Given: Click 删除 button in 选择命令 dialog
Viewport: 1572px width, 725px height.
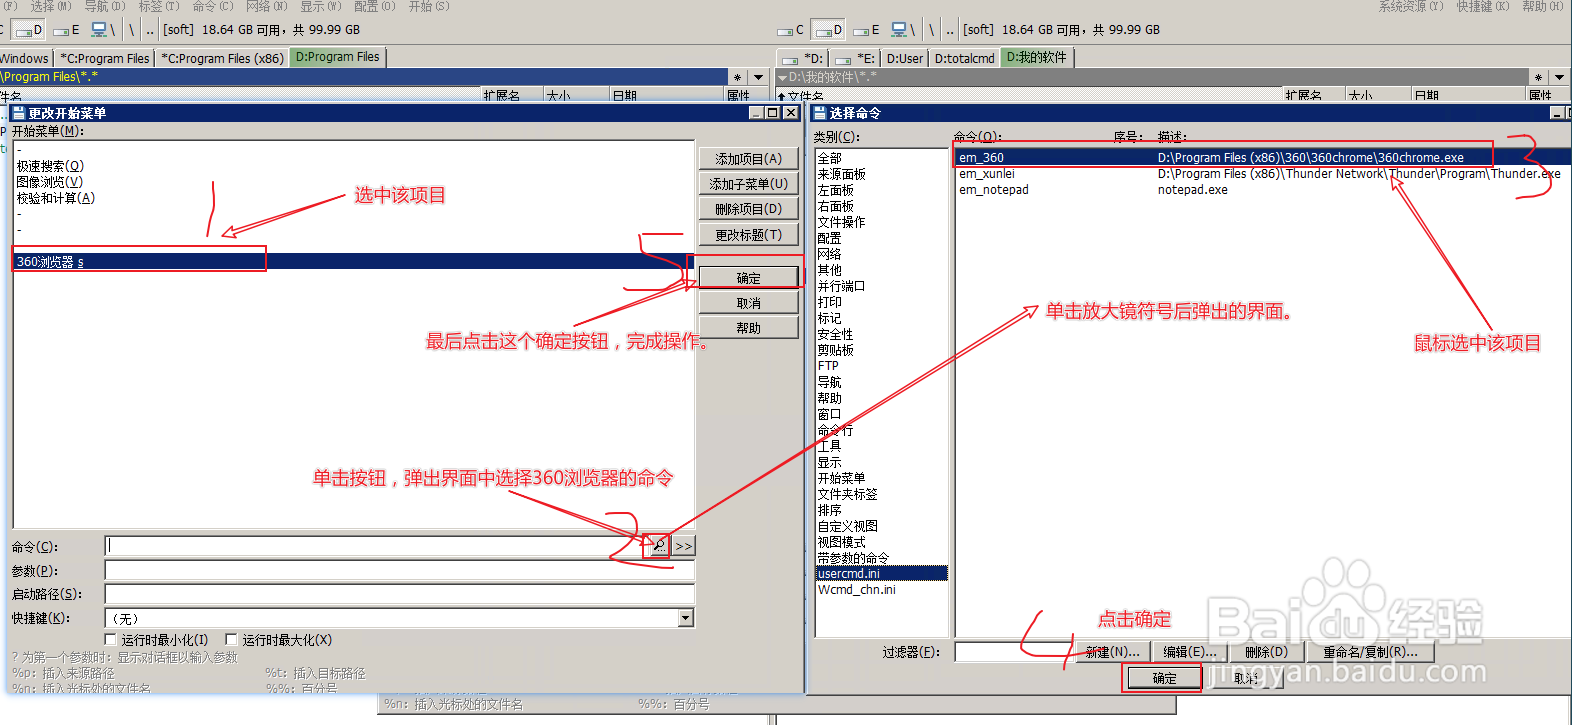Looking at the screenshot, I should coord(1266,652).
